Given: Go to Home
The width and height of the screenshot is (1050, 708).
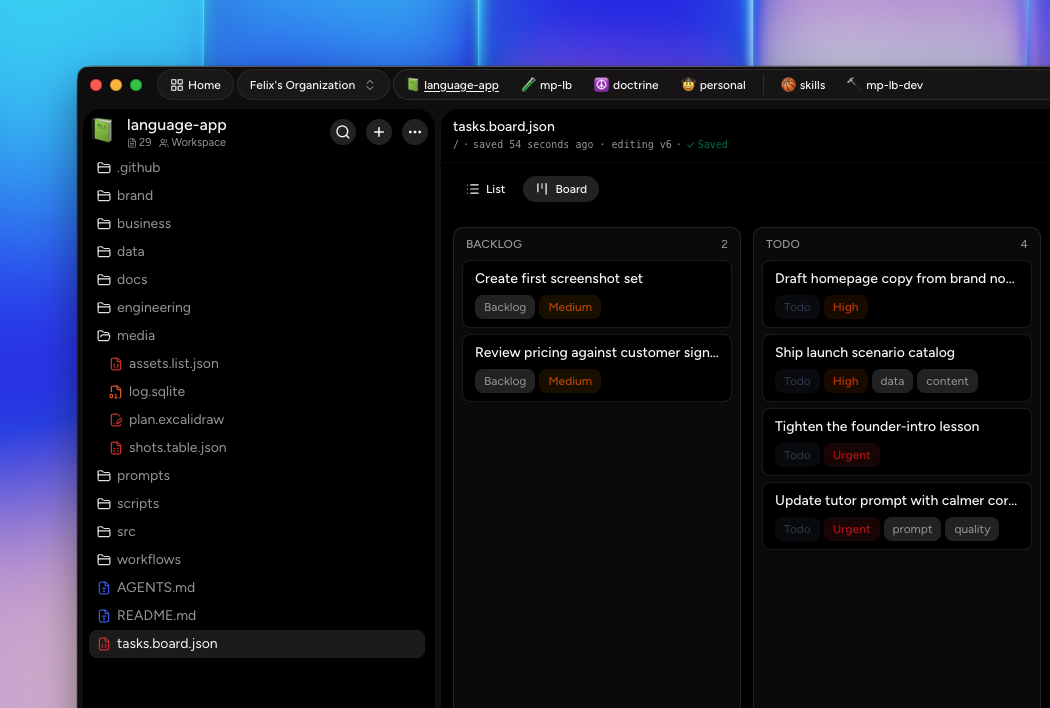Looking at the screenshot, I should point(196,85).
